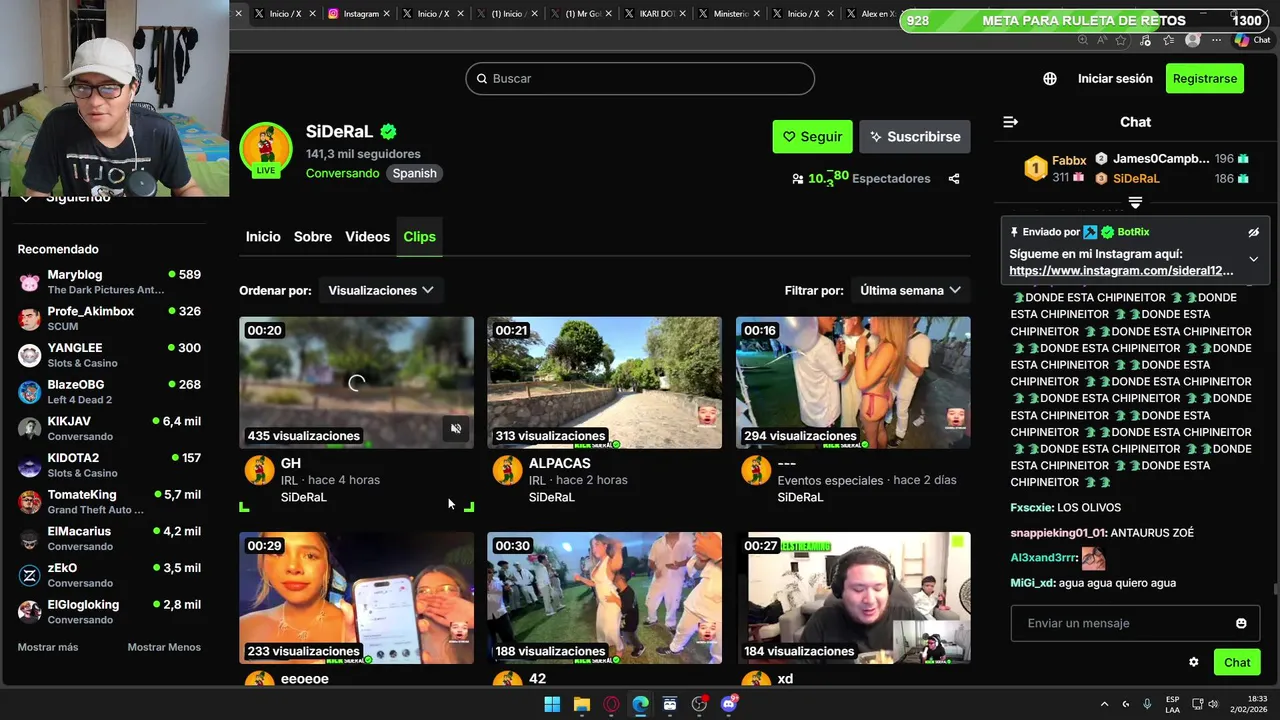This screenshot has height=720, width=1280.
Task: Play the eeoeoe clip thumbnail
Action: (356, 597)
